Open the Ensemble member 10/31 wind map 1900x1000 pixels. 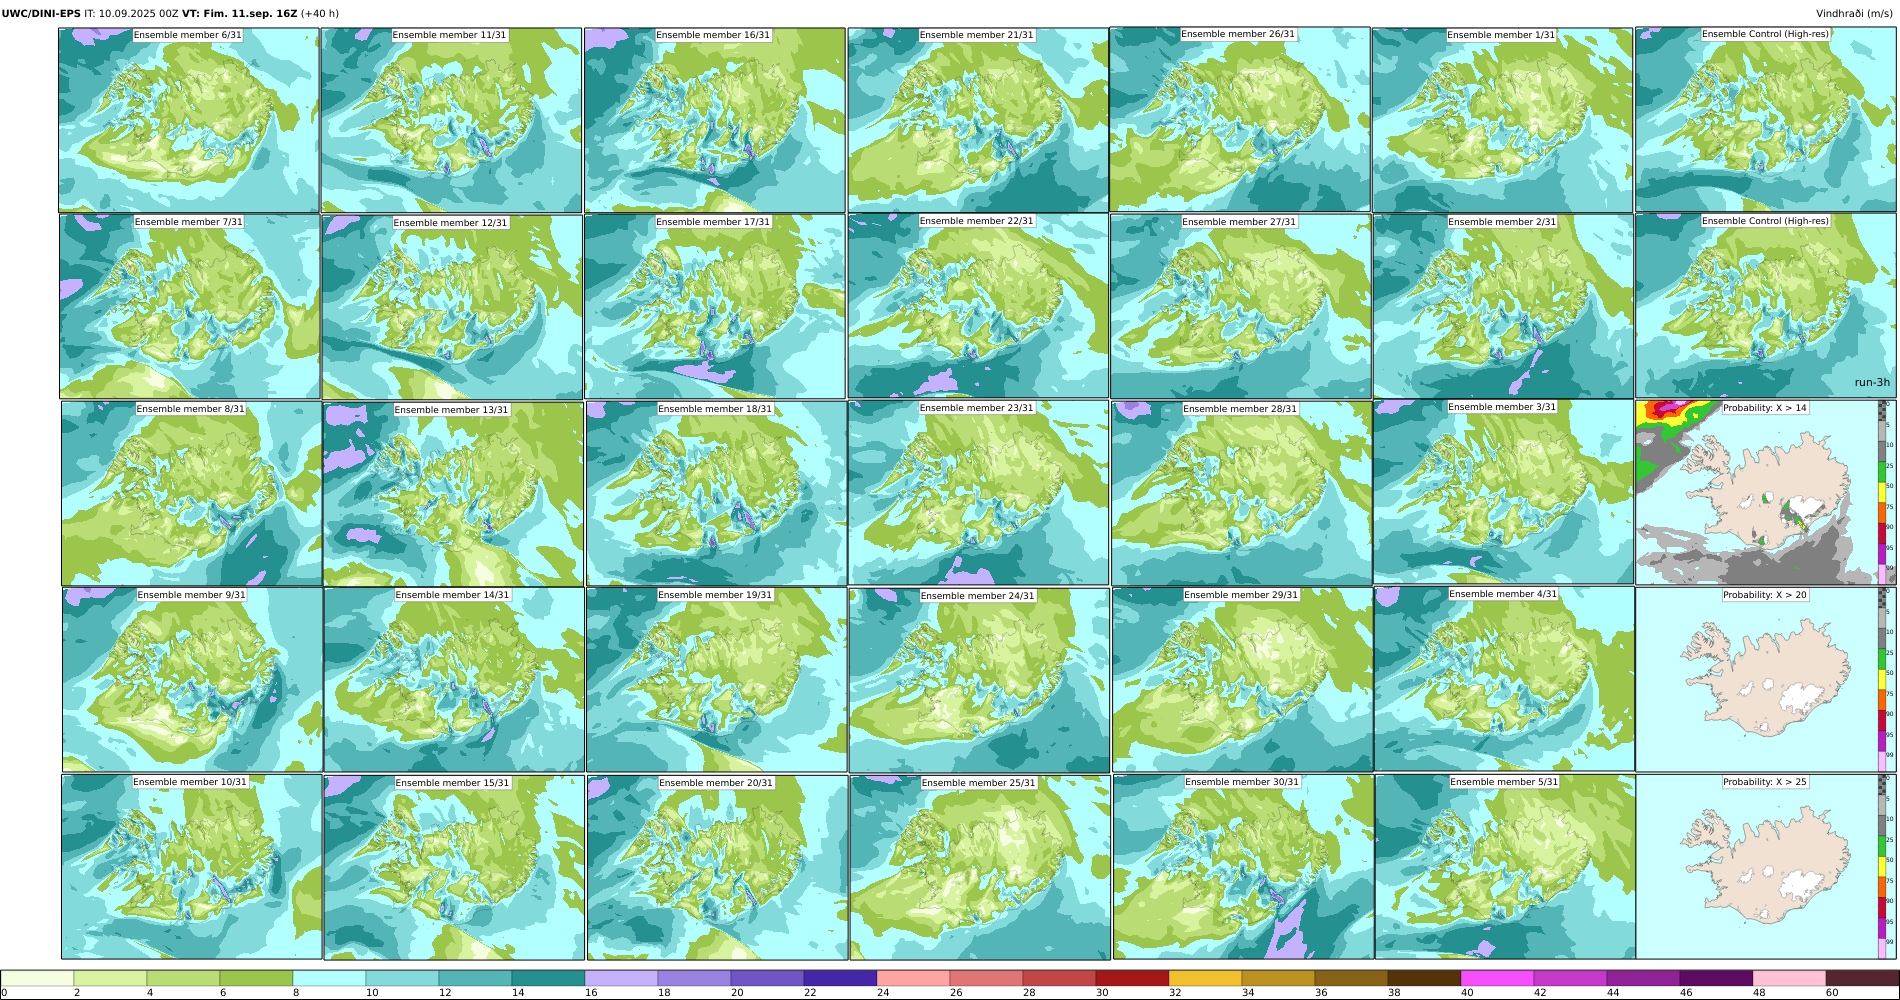tap(192, 867)
